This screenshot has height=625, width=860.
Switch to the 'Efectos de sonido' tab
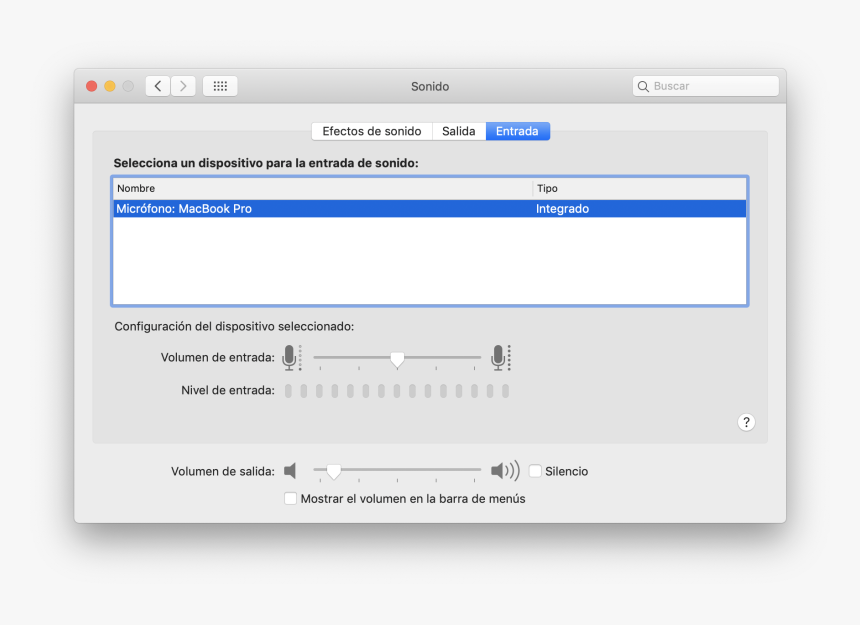[372, 131]
